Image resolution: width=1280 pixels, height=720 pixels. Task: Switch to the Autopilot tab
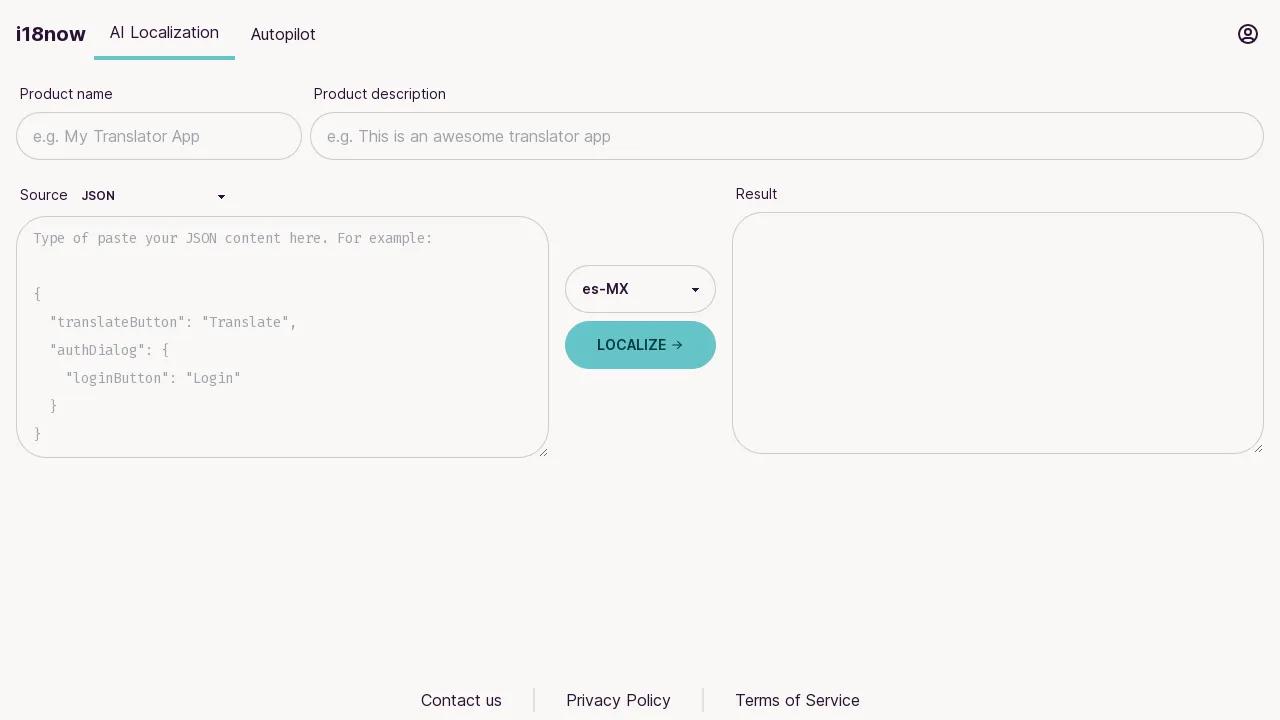click(283, 34)
